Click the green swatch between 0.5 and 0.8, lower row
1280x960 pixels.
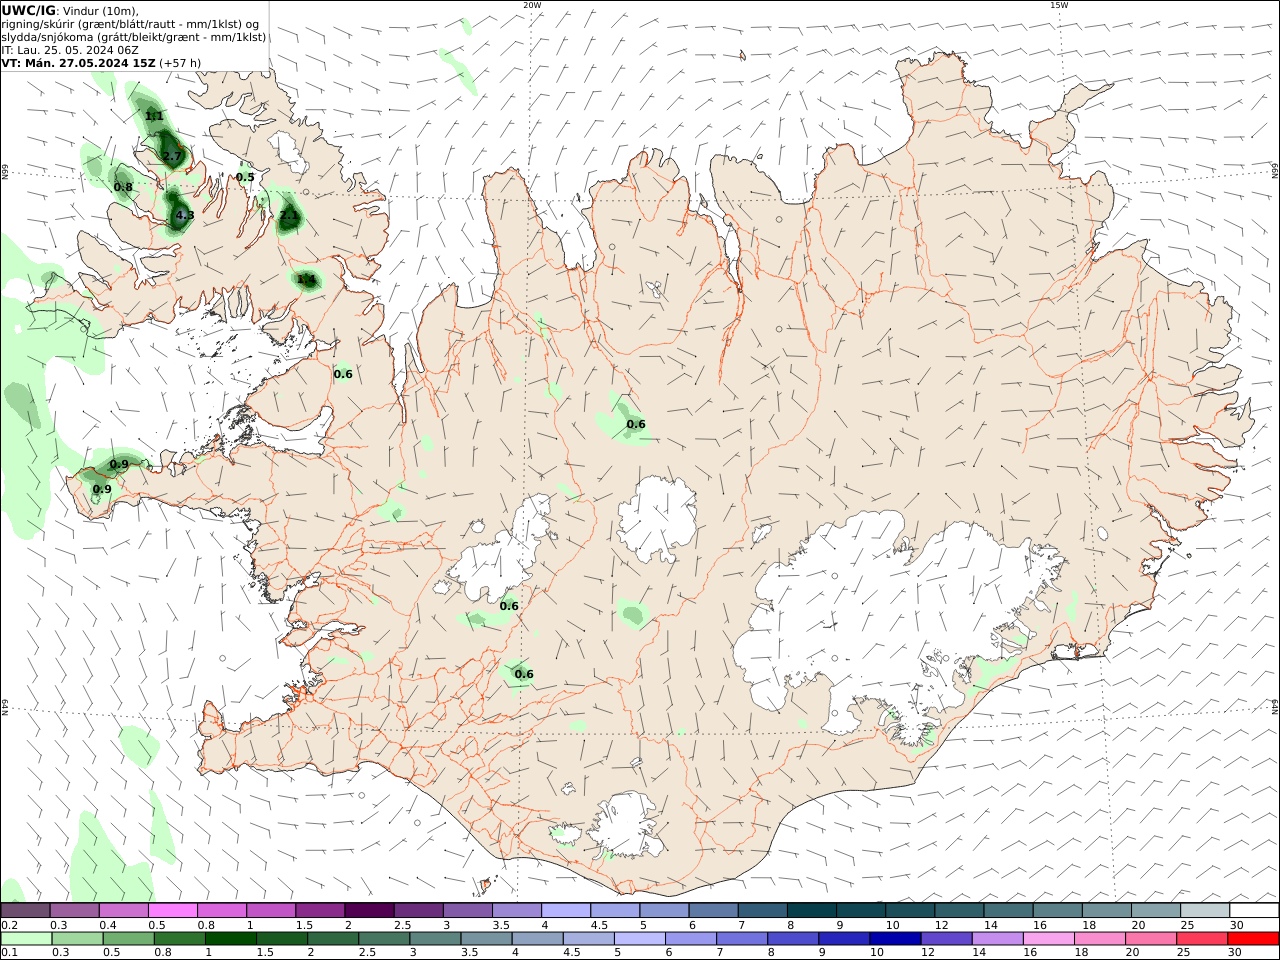tap(129, 938)
